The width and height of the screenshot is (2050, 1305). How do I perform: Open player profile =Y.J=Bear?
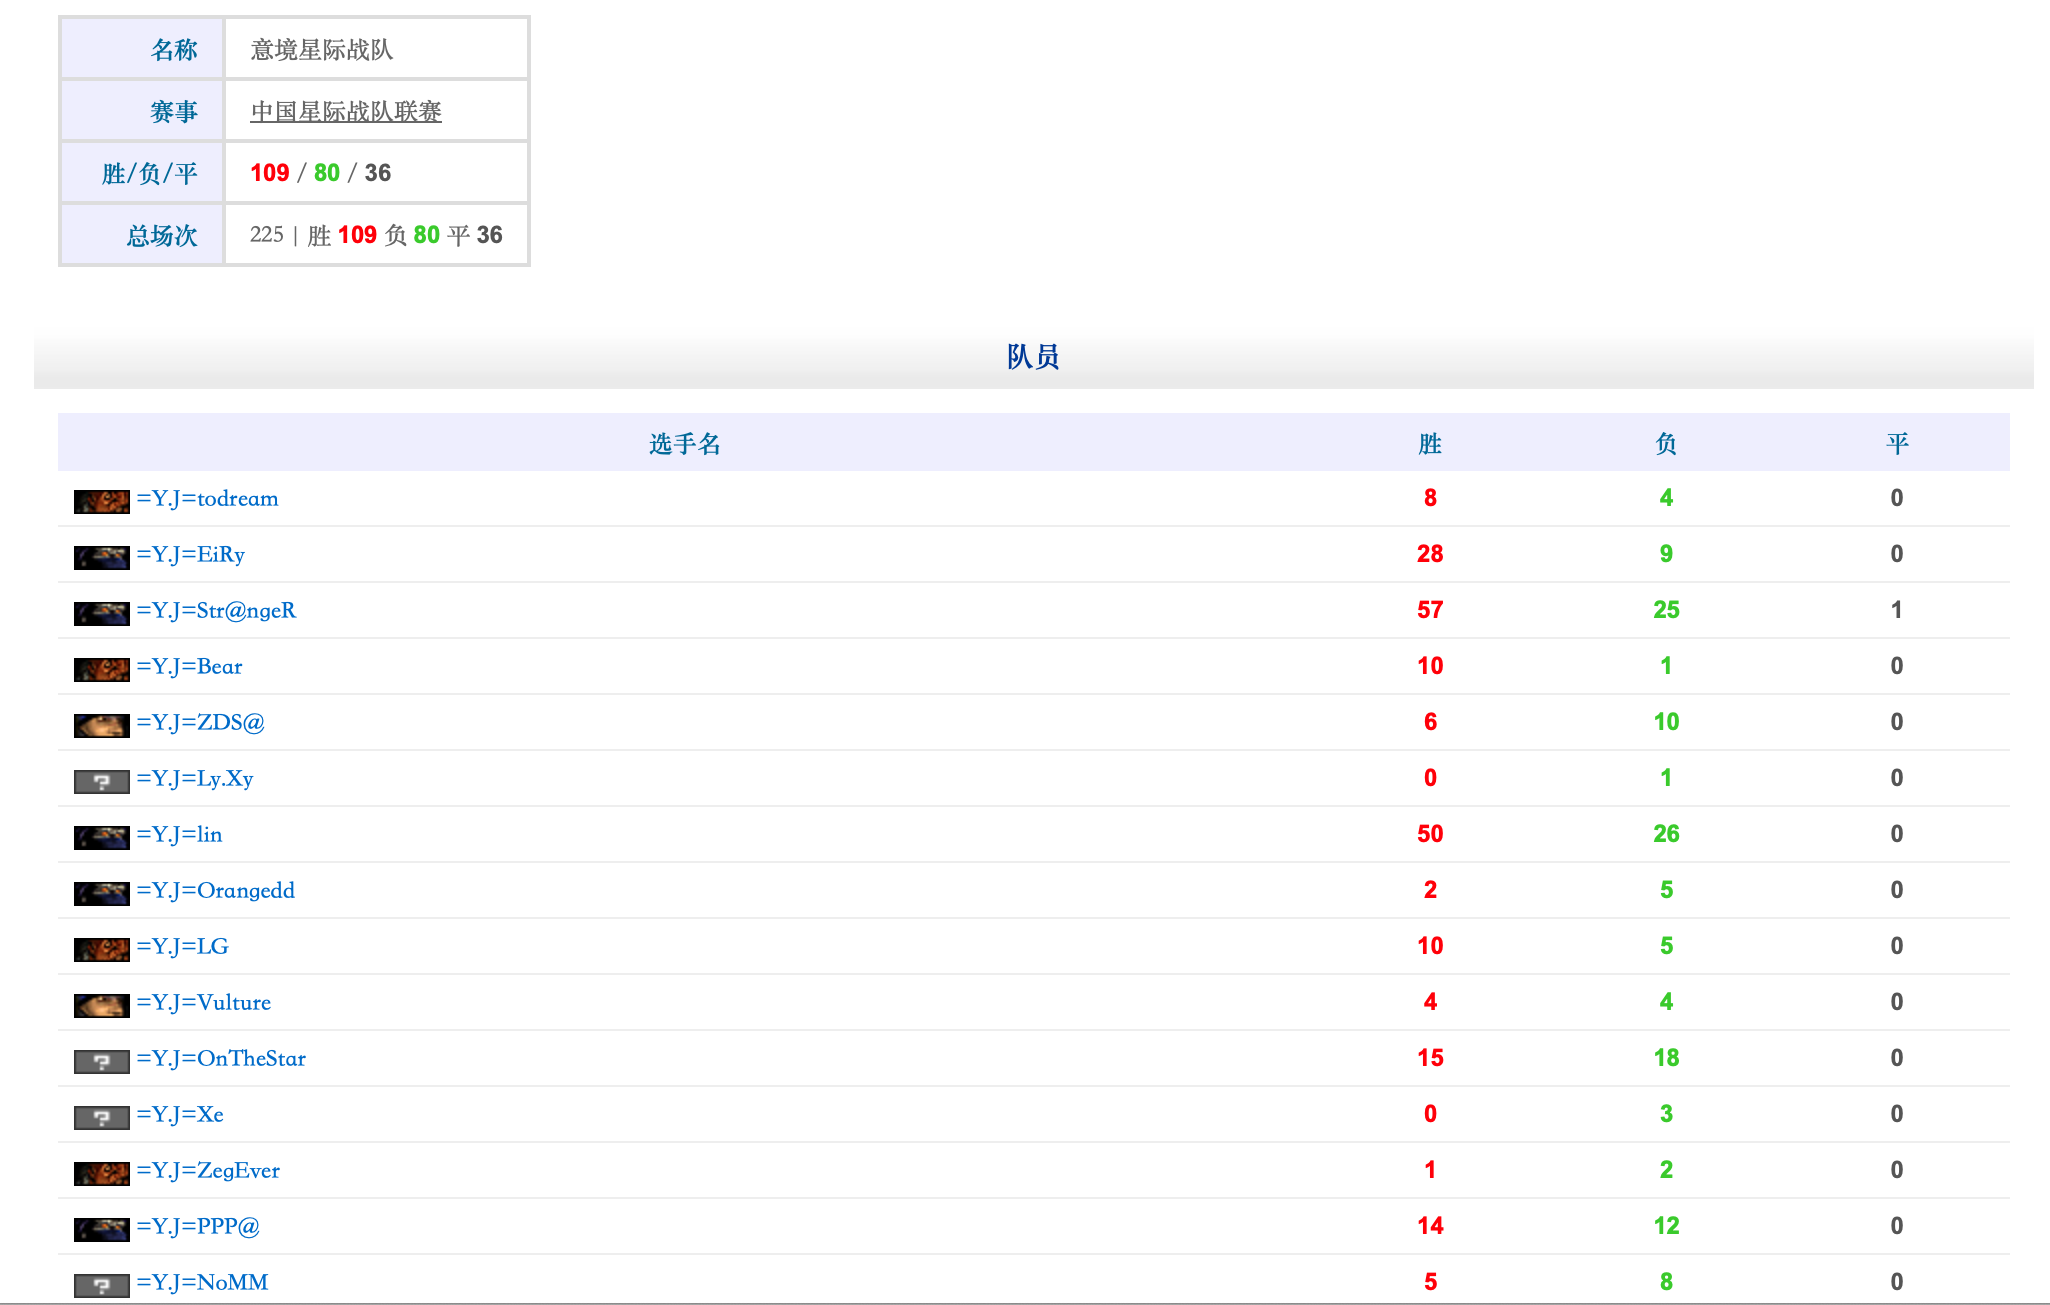tap(189, 666)
